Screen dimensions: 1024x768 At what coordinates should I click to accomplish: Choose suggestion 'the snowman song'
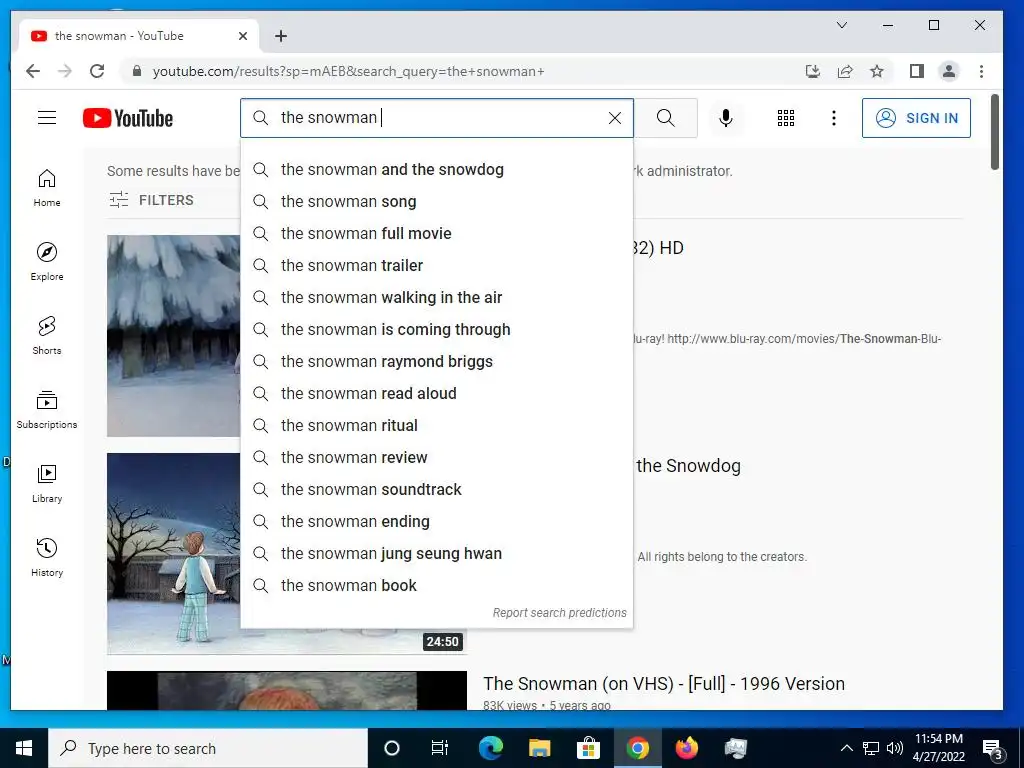point(437,202)
